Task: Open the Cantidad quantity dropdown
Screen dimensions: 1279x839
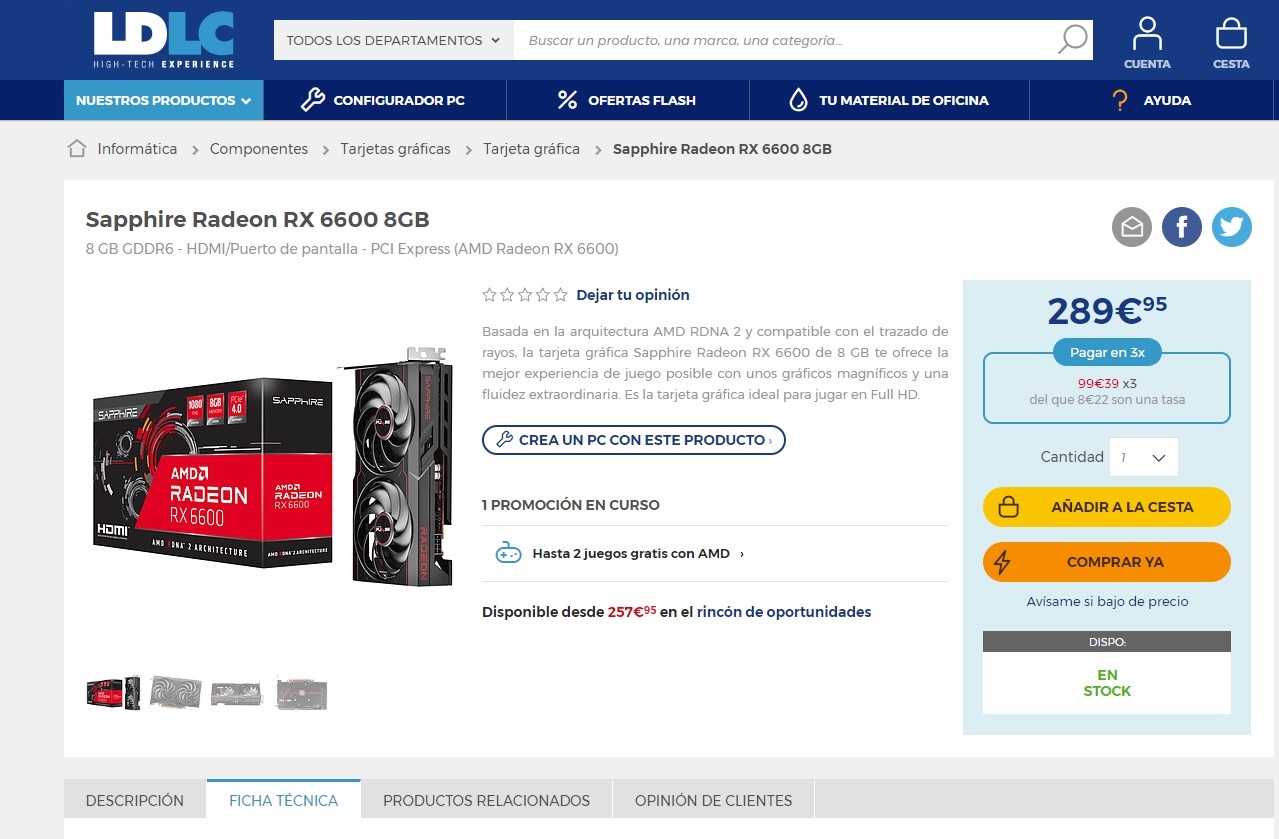Action: pyautogui.click(x=1144, y=457)
